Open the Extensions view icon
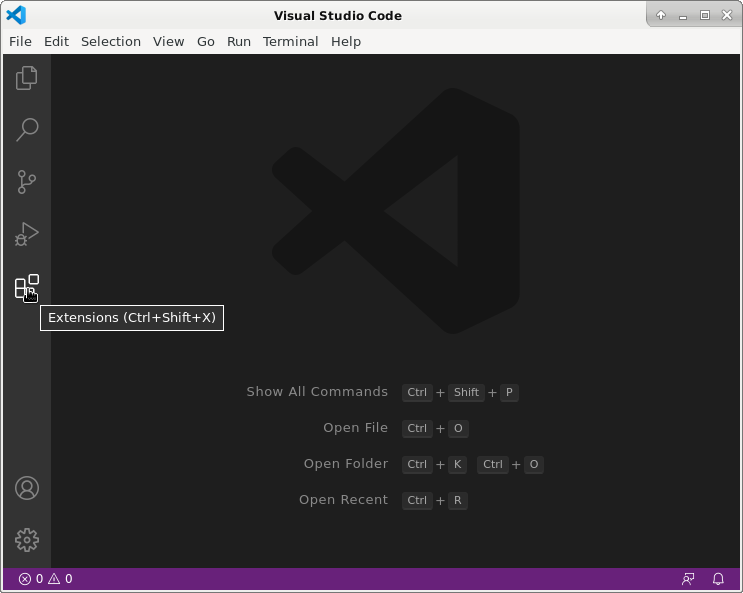Viewport: 743px width, 593px height. 27,286
